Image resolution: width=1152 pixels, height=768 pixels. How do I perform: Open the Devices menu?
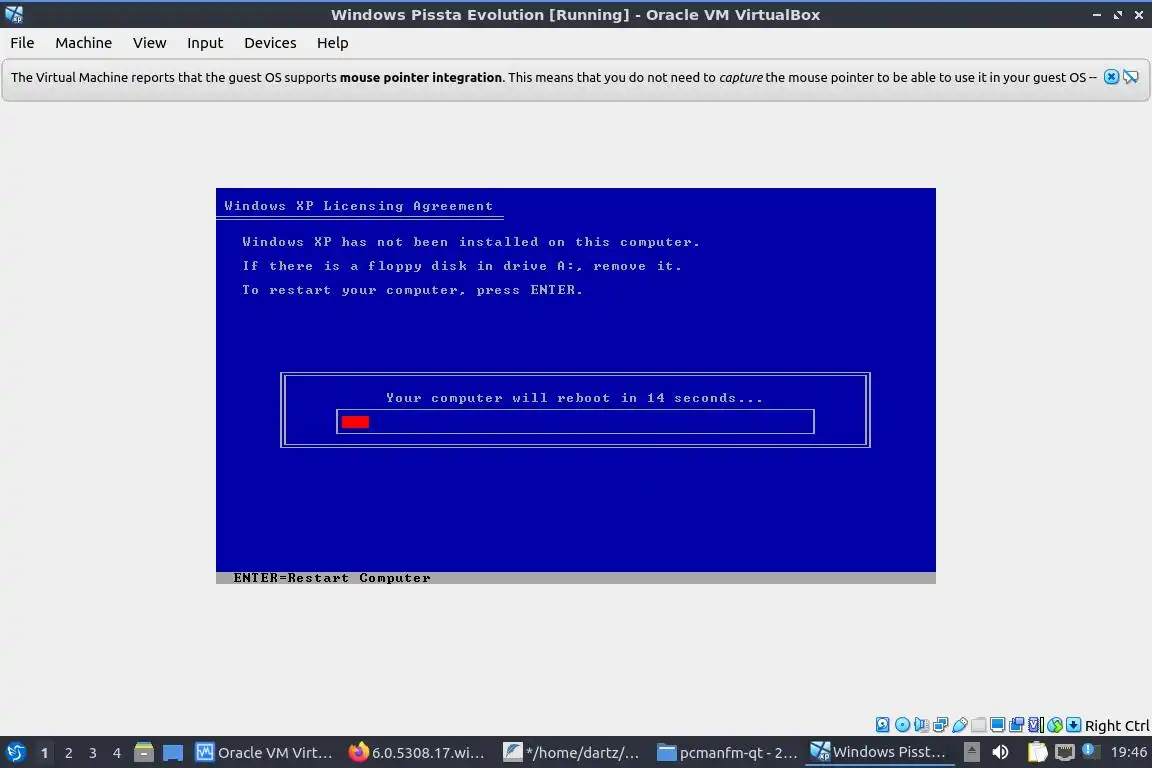270,43
